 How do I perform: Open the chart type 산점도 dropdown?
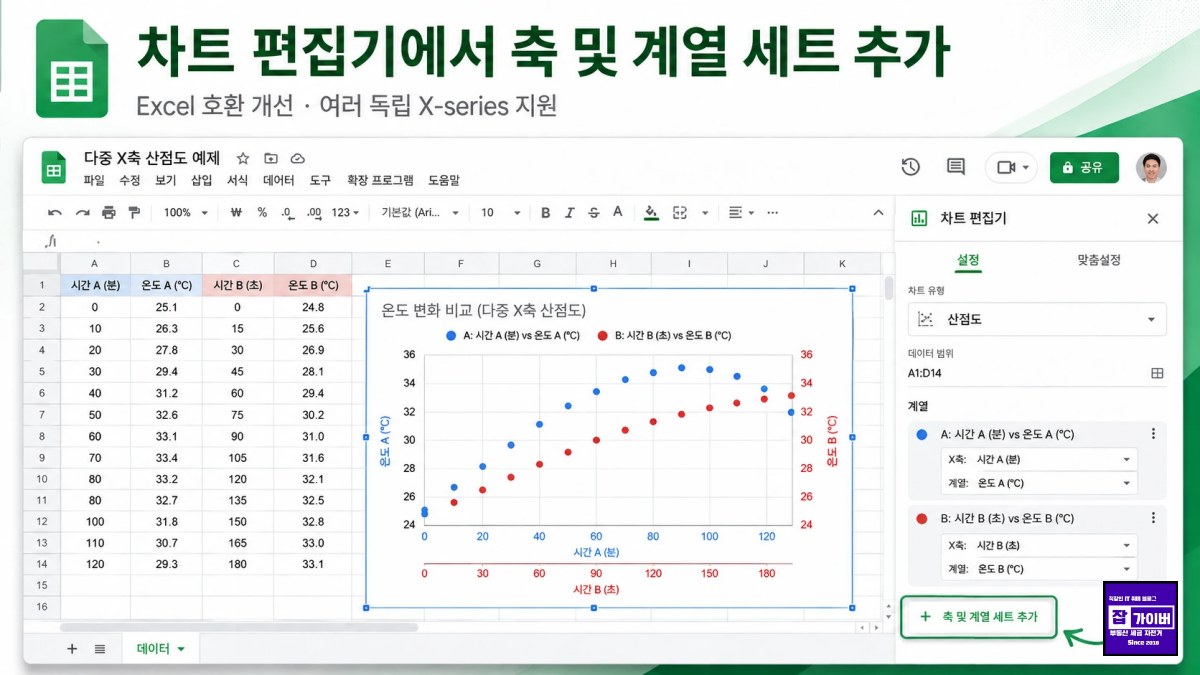(1037, 319)
